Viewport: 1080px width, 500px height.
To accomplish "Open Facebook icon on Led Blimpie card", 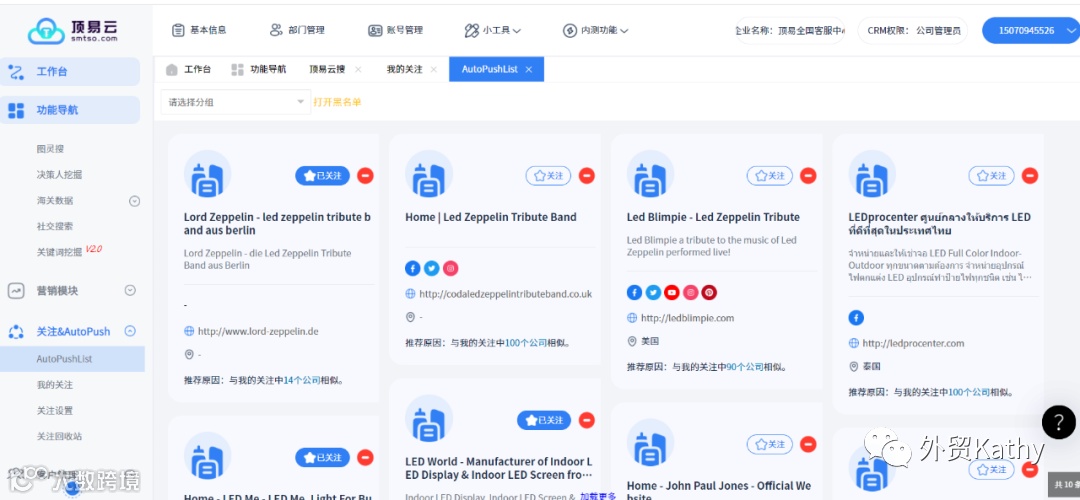I will tap(634, 292).
